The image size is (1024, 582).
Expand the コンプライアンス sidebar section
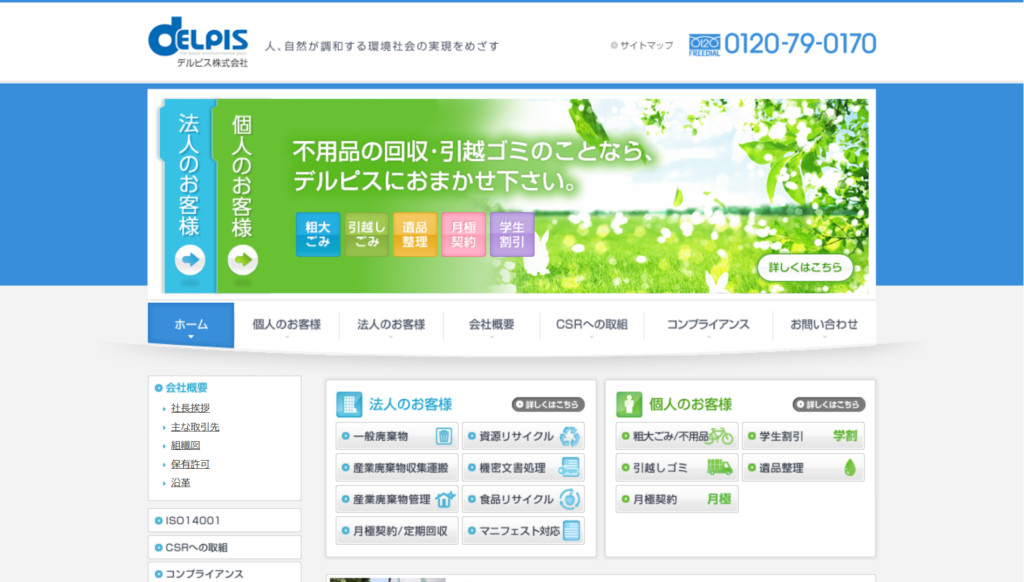click(x=224, y=573)
